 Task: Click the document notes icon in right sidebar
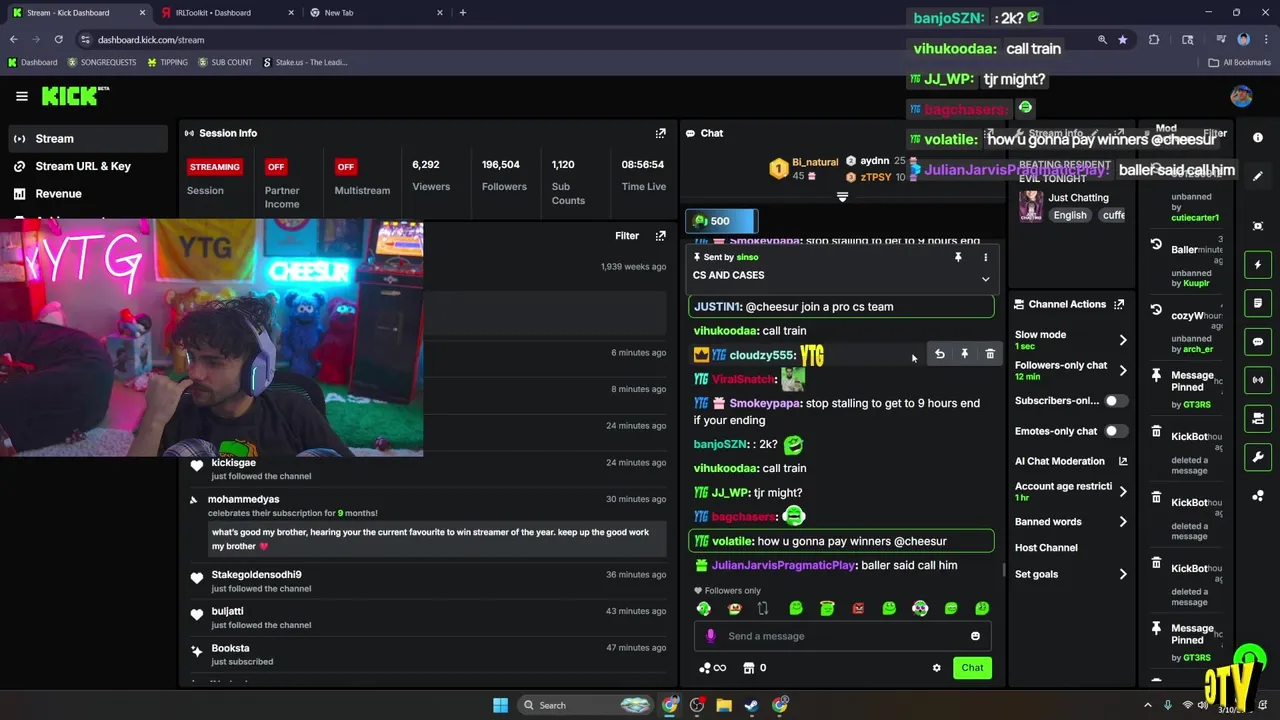[x=1258, y=303]
